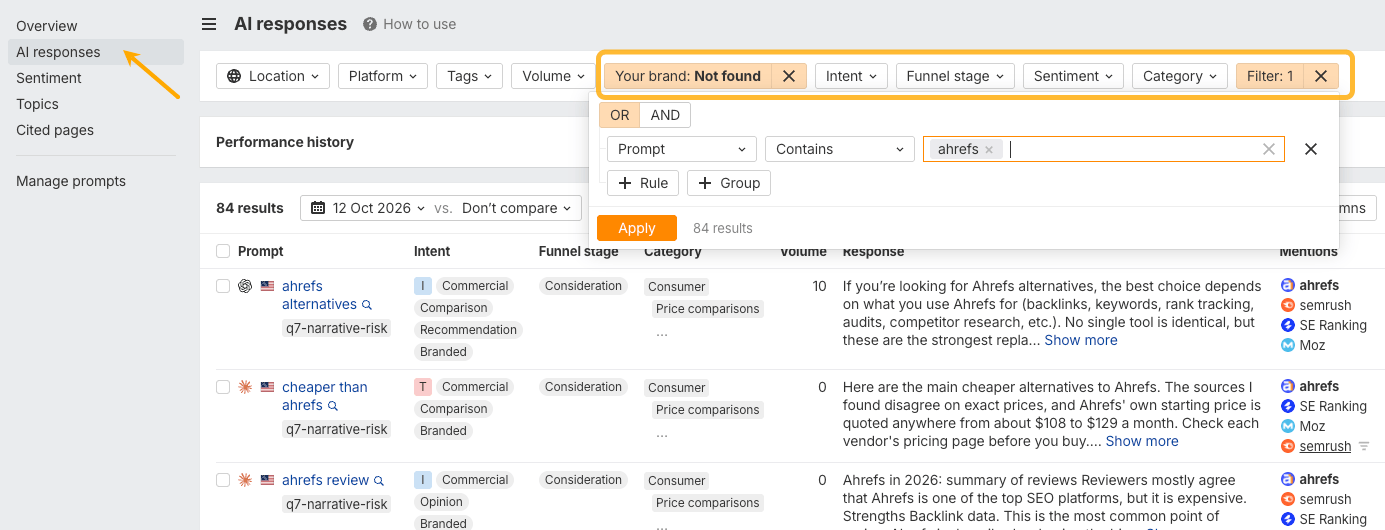Click q7-narrative-risk tag under ahrefs alternatives
This screenshot has width=1385, height=530.
click(336, 328)
